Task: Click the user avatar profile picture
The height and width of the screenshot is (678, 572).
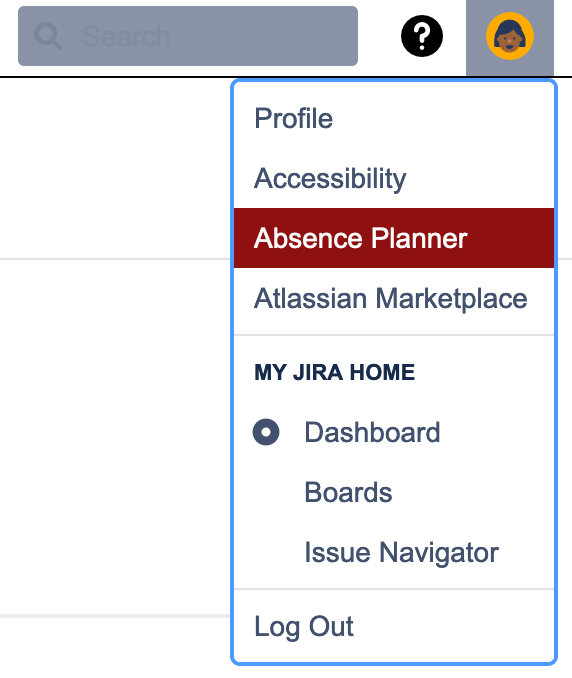Action: [x=510, y=36]
